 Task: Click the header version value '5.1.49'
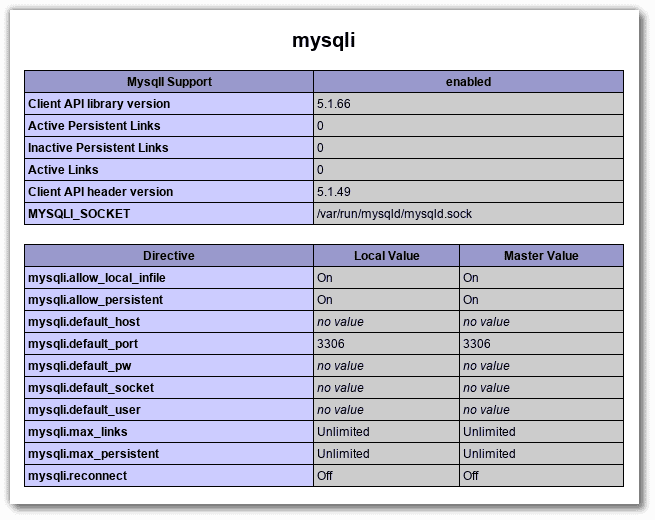pyautogui.click(x=333, y=192)
